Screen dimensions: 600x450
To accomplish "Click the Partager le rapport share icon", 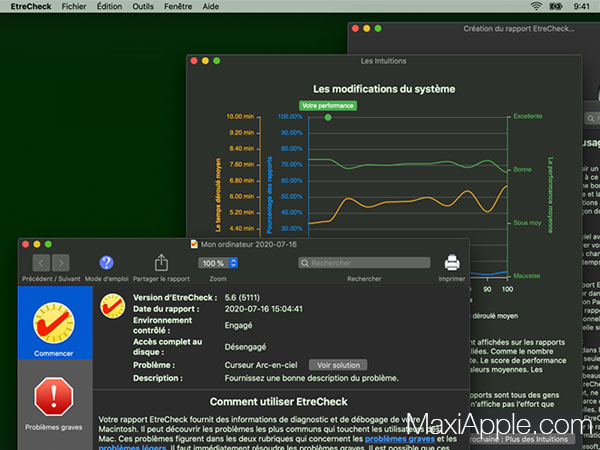I will pyautogui.click(x=161, y=263).
